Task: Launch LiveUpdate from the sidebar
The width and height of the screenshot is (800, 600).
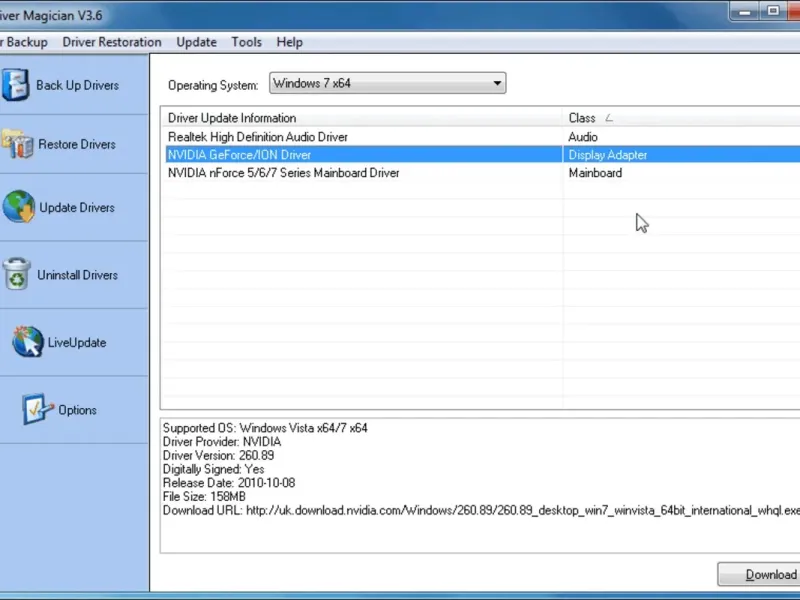Action: (x=28, y=342)
